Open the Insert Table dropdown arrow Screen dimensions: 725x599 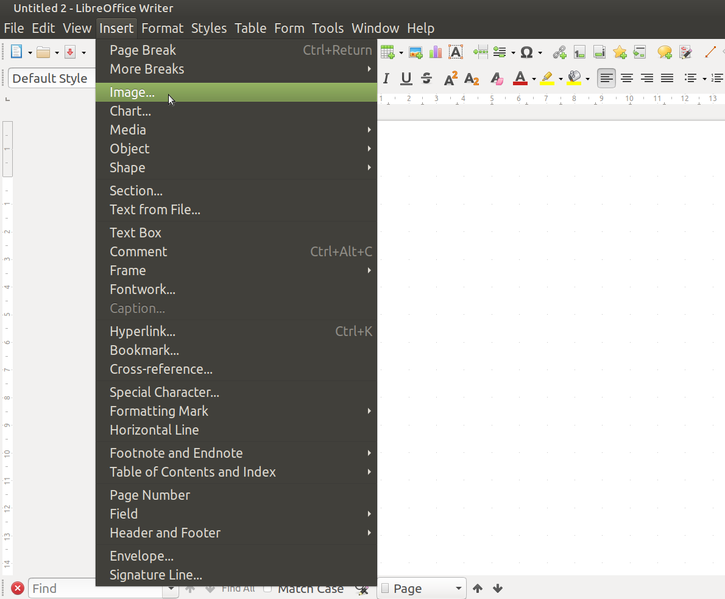401,53
